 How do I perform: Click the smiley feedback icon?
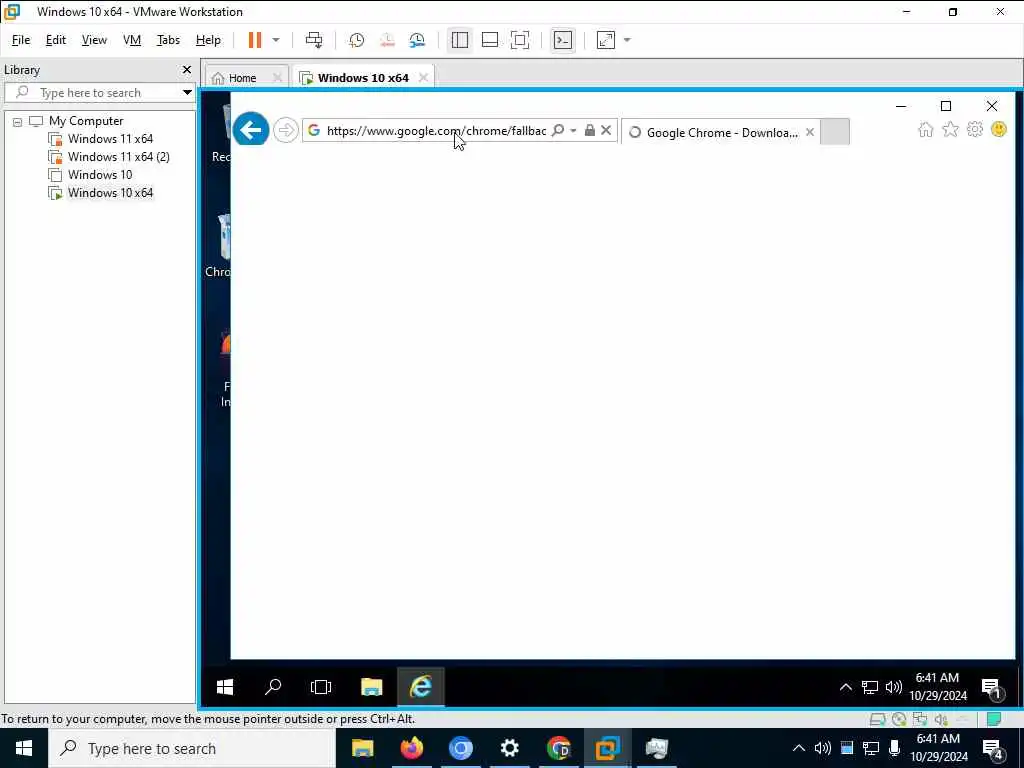point(999,129)
